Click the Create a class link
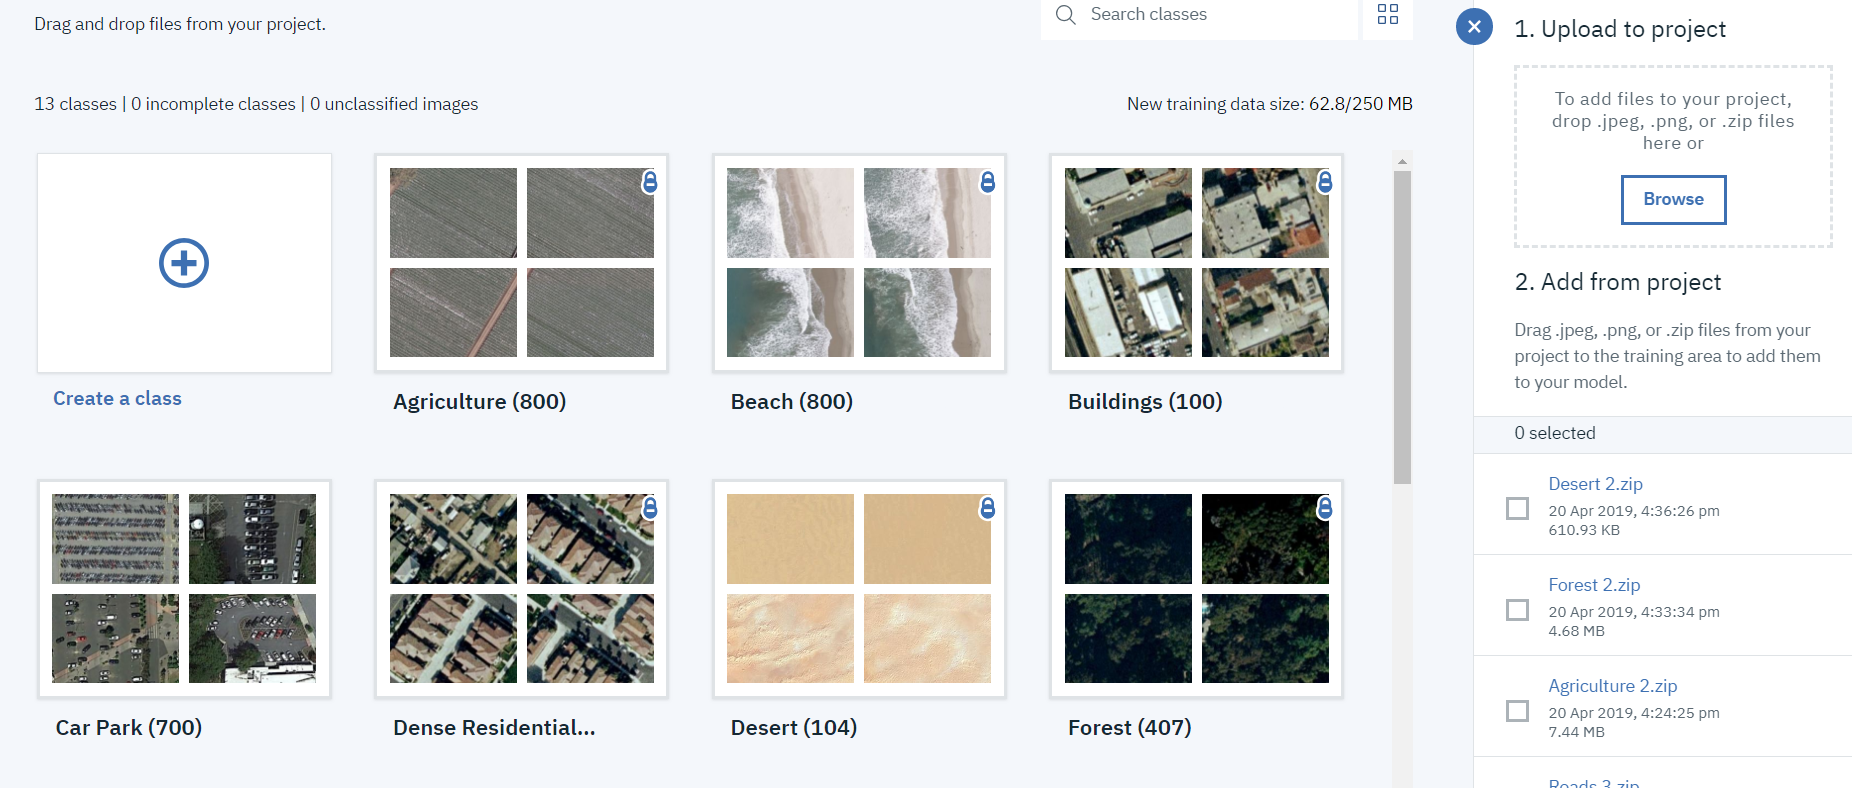The width and height of the screenshot is (1852, 788). click(117, 398)
